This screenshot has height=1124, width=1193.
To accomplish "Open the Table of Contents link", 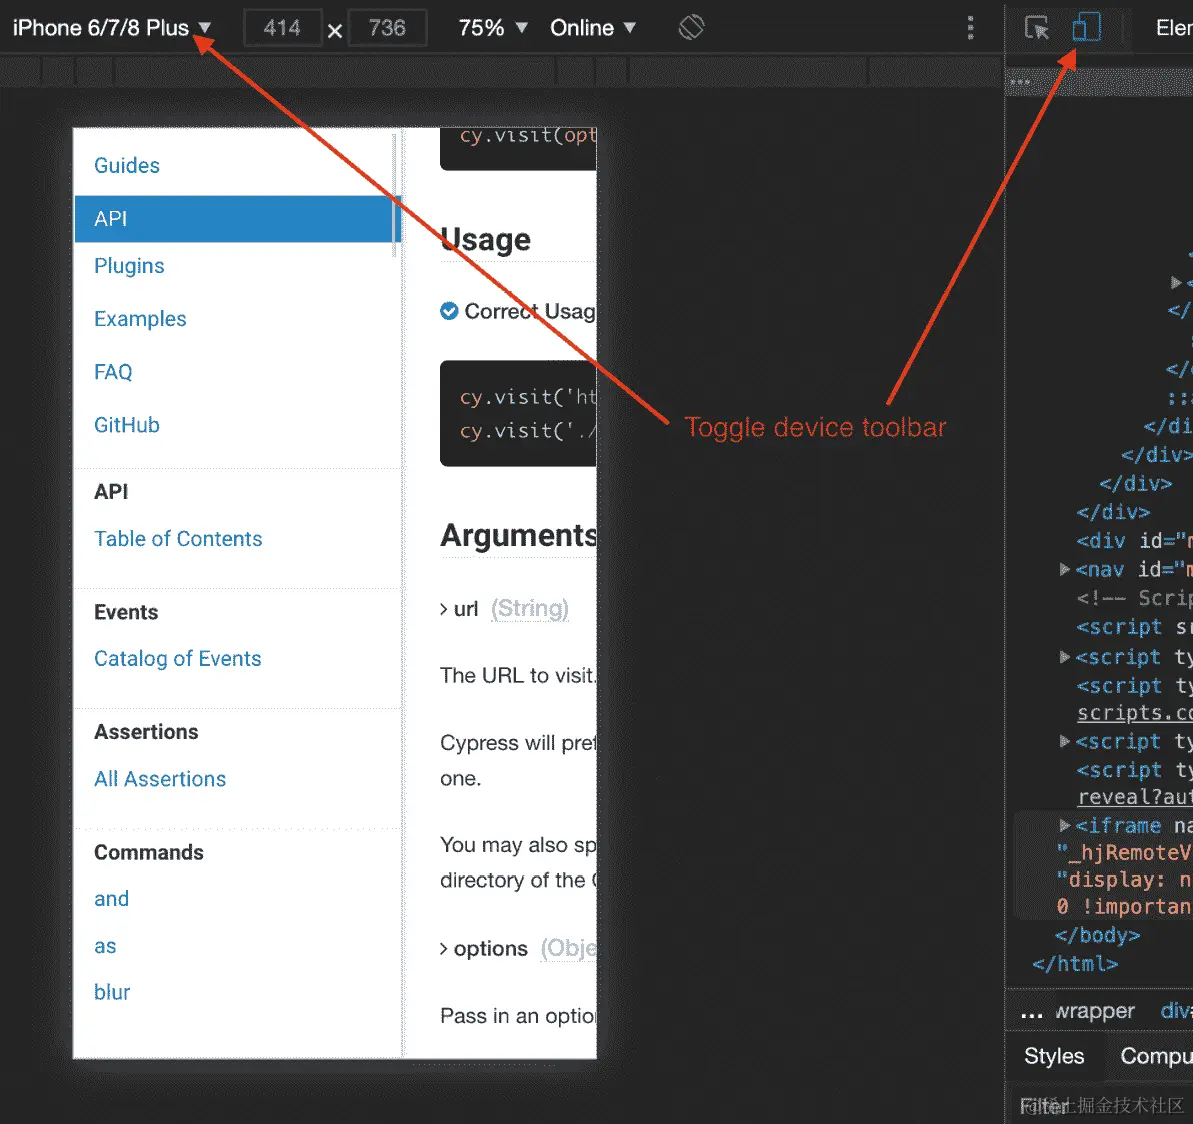I will [x=178, y=539].
